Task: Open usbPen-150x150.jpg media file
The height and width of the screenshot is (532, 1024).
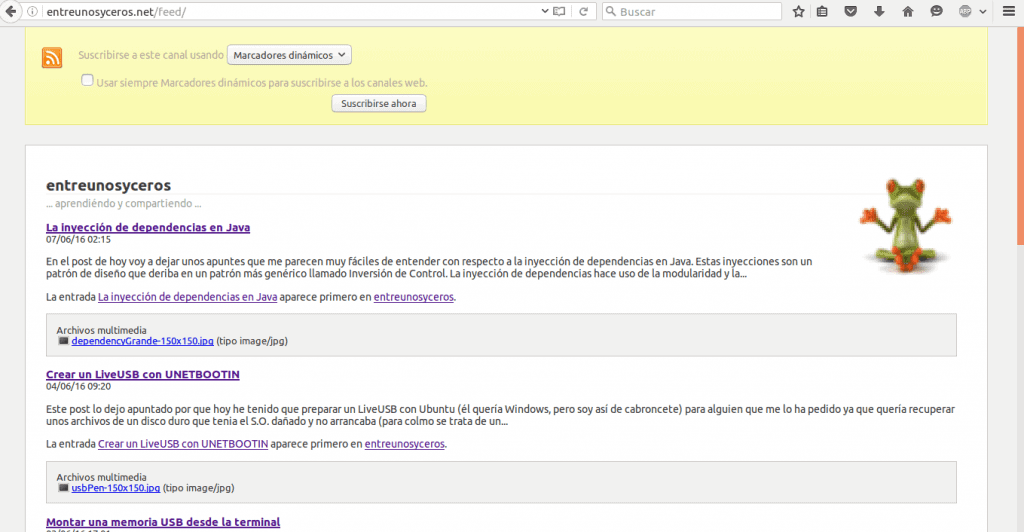Action: coord(116,488)
